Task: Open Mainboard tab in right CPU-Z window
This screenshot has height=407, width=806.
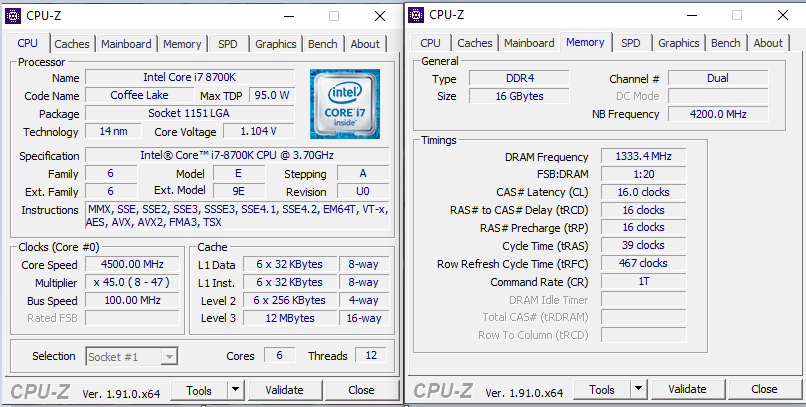Action: click(529, 43)
